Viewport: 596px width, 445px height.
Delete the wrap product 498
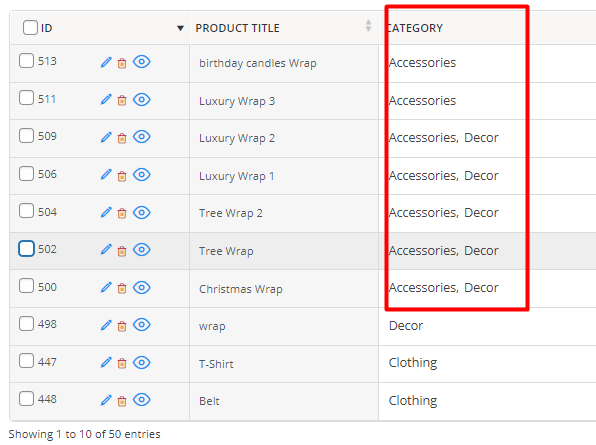(122, 326)
